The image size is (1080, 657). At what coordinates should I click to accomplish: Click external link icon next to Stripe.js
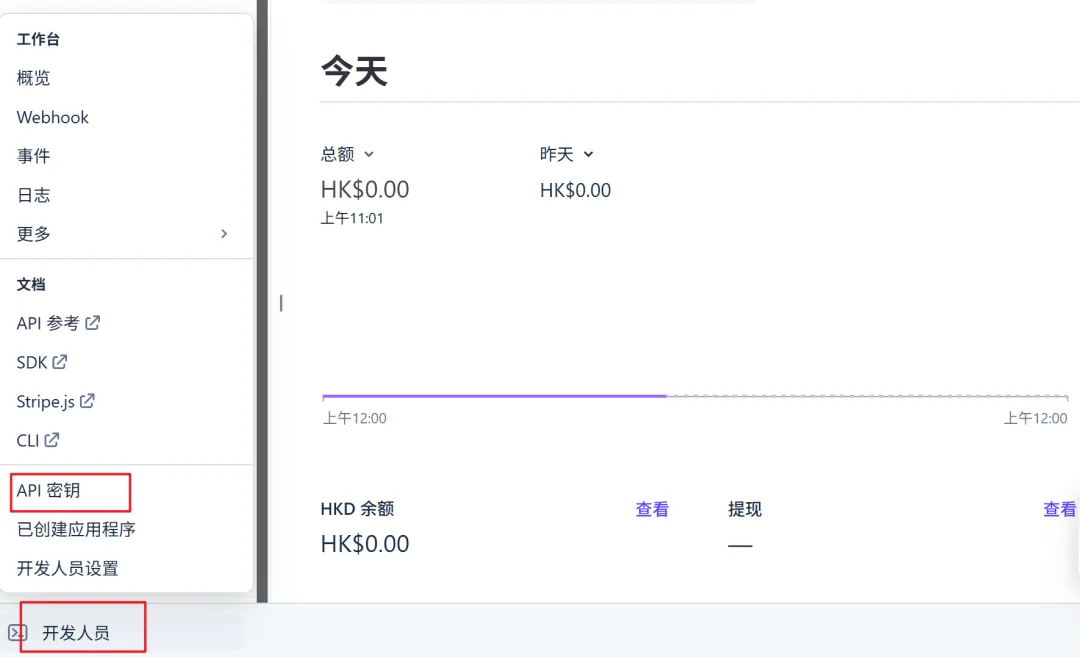(88, 401)
